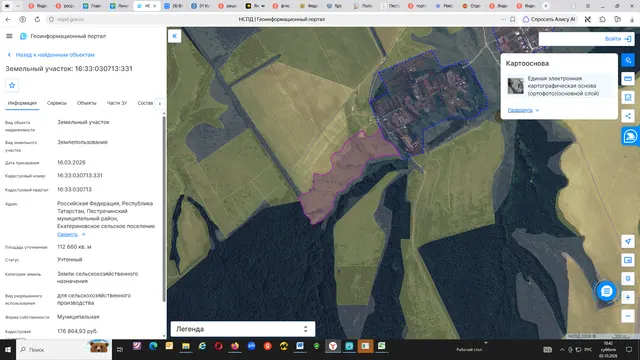Switch to the Сервисы tab

click(x=57, y=103)
